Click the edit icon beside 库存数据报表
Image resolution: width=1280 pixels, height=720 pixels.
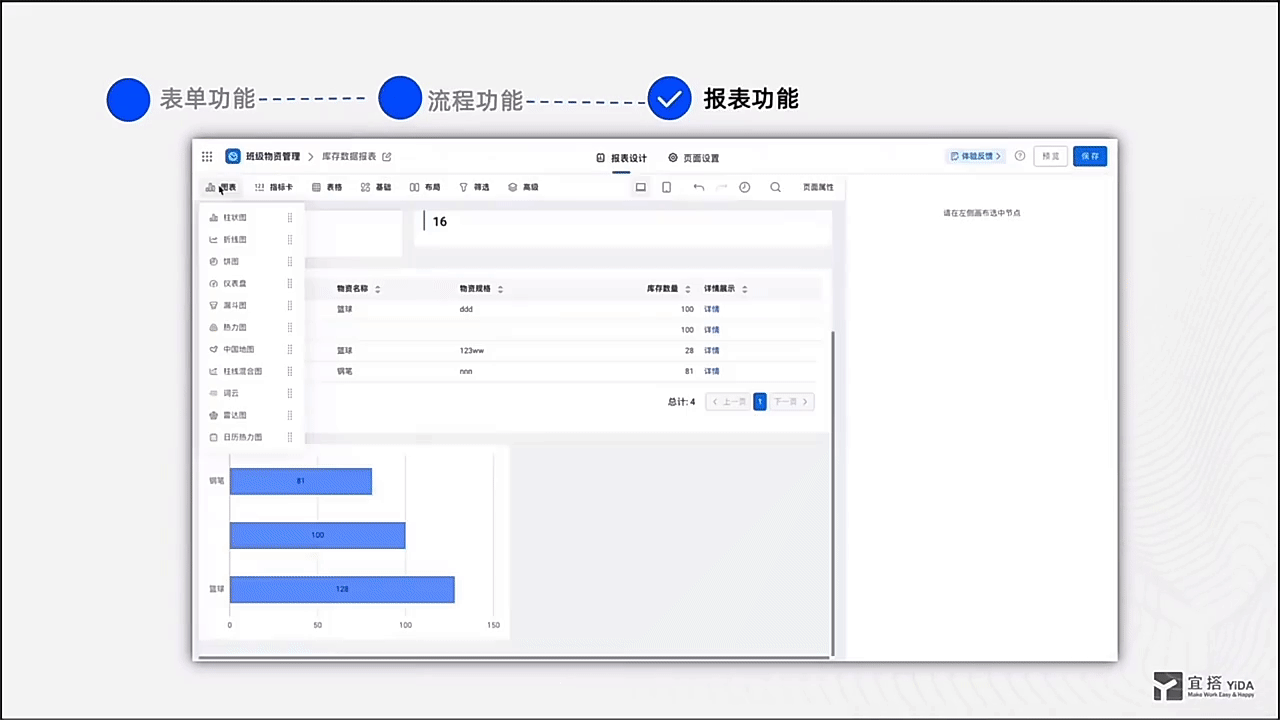(x=387, y=157)
